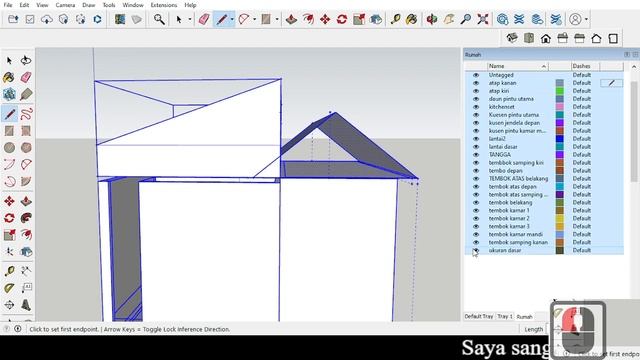The image size is (640, 360).
Task: Open the Select tool dropdown arrow
Action: [x=189, y=19]
